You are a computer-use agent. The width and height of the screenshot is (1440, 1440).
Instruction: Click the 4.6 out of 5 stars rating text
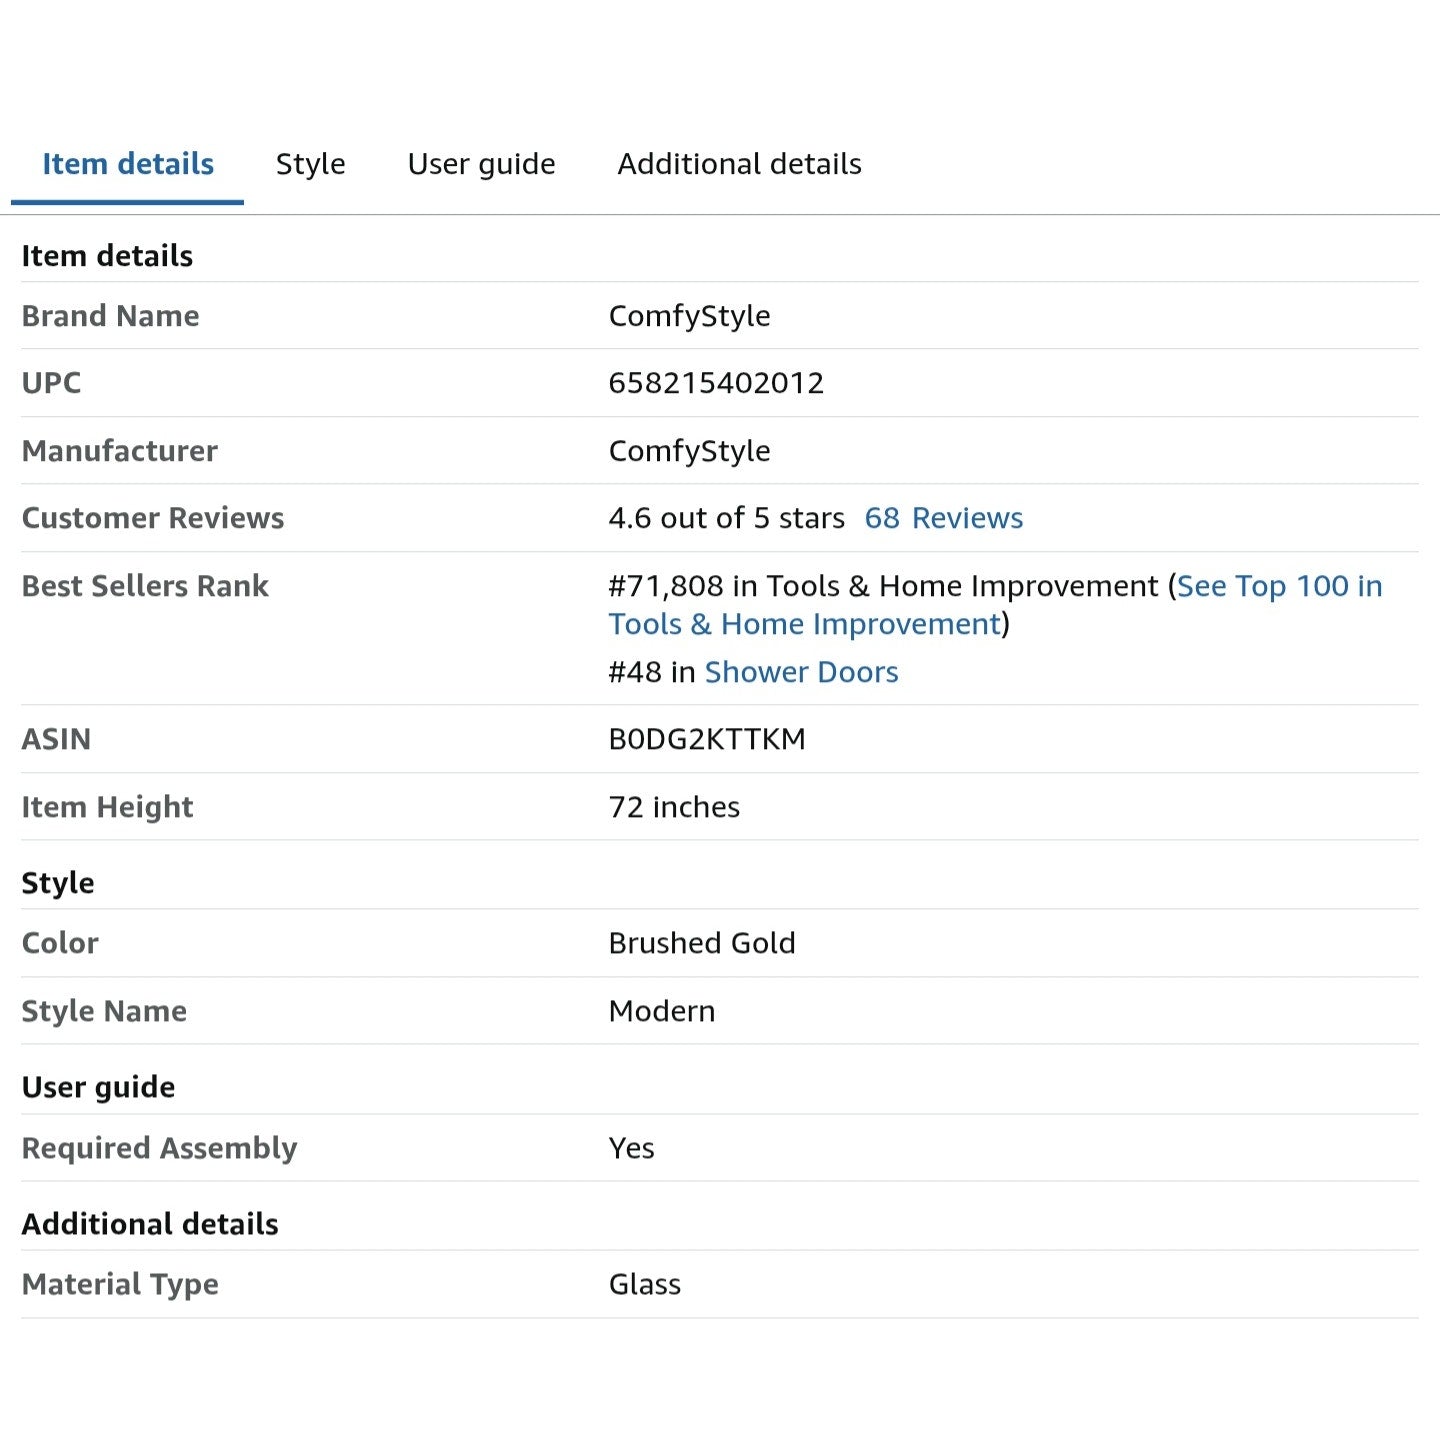pos(726,518)
